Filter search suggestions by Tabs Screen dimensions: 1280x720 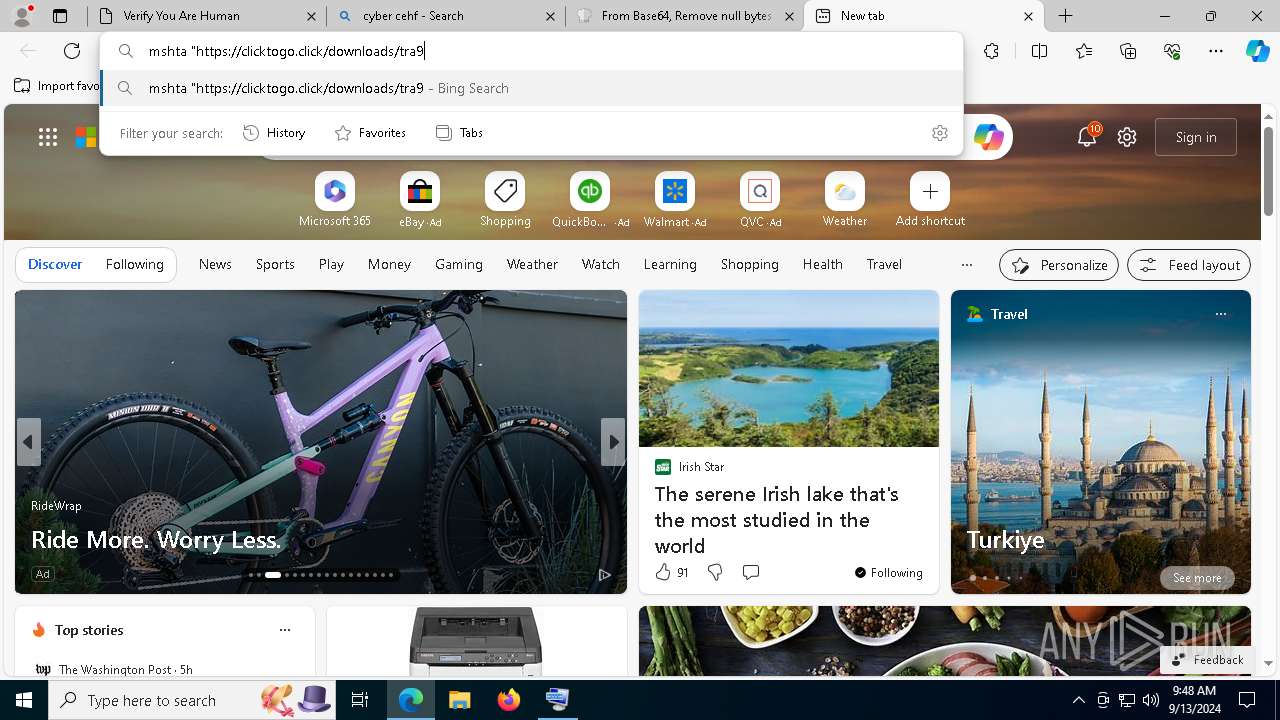tap(459, 133)
